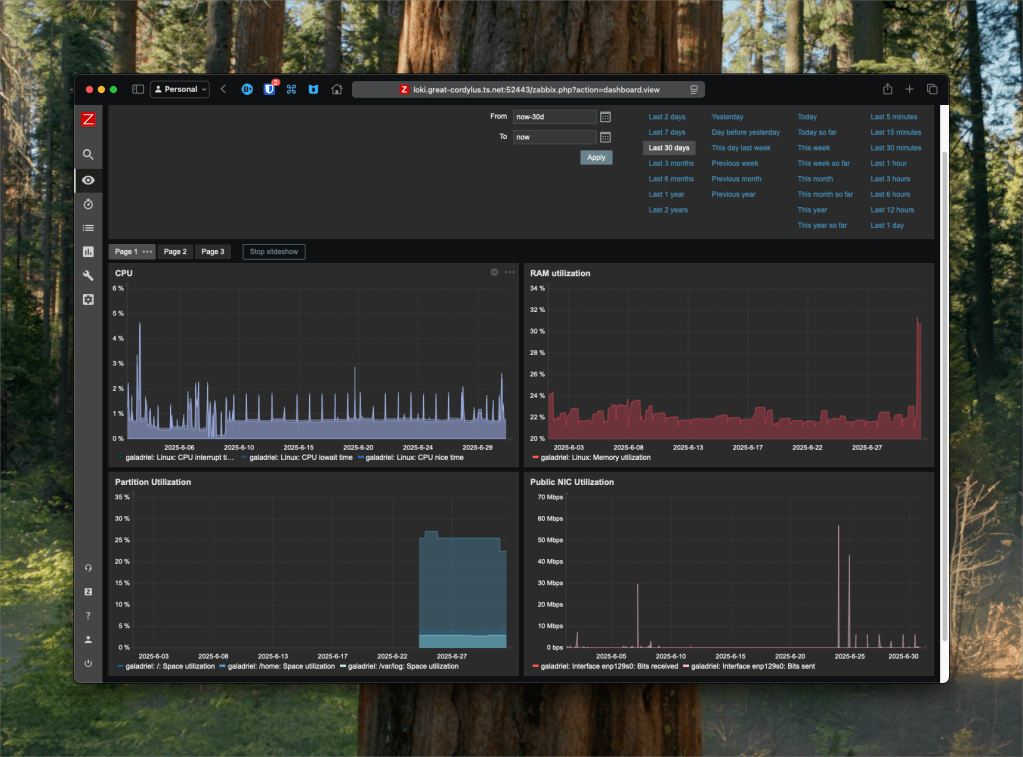
Task: Switch to Page 2 tab
Action: 175,252
